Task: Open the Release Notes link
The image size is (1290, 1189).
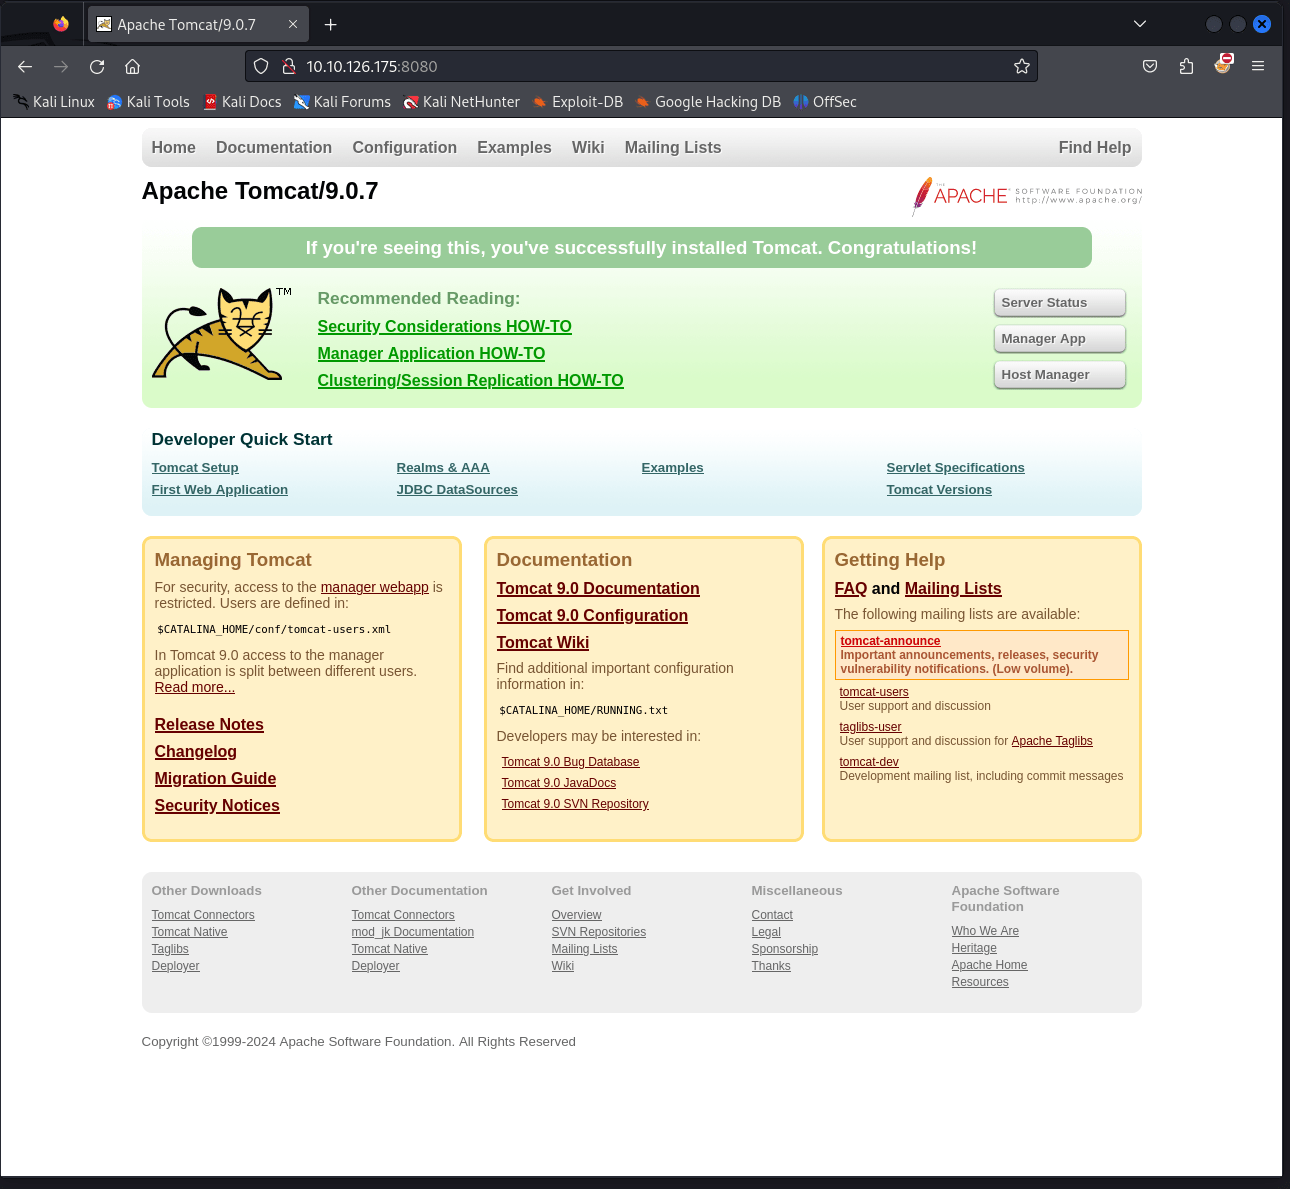Action: click(x=209, y=724)
